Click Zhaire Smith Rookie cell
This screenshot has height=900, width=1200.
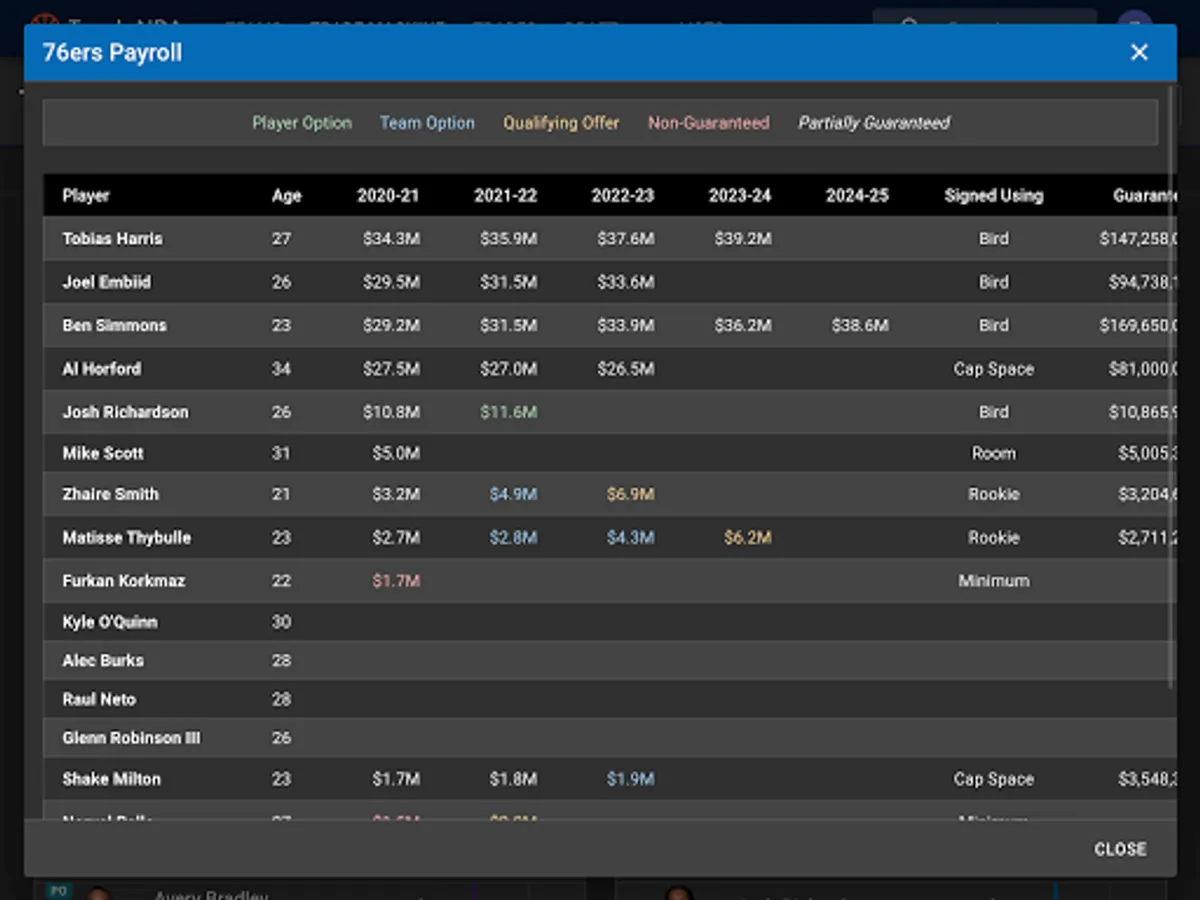point(993,494)
